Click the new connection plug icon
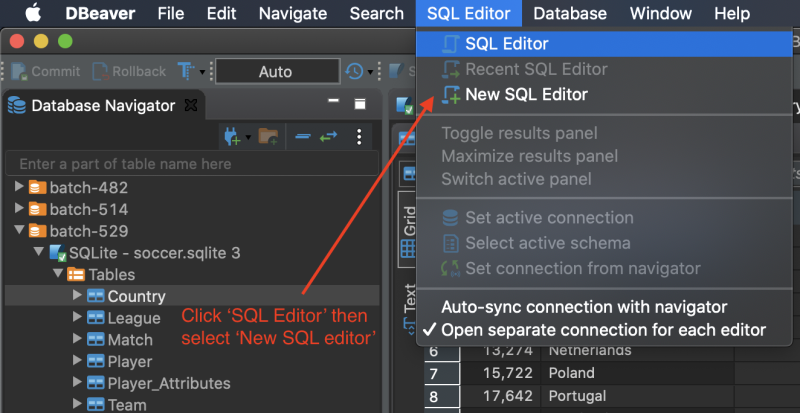 coord(234,136)
